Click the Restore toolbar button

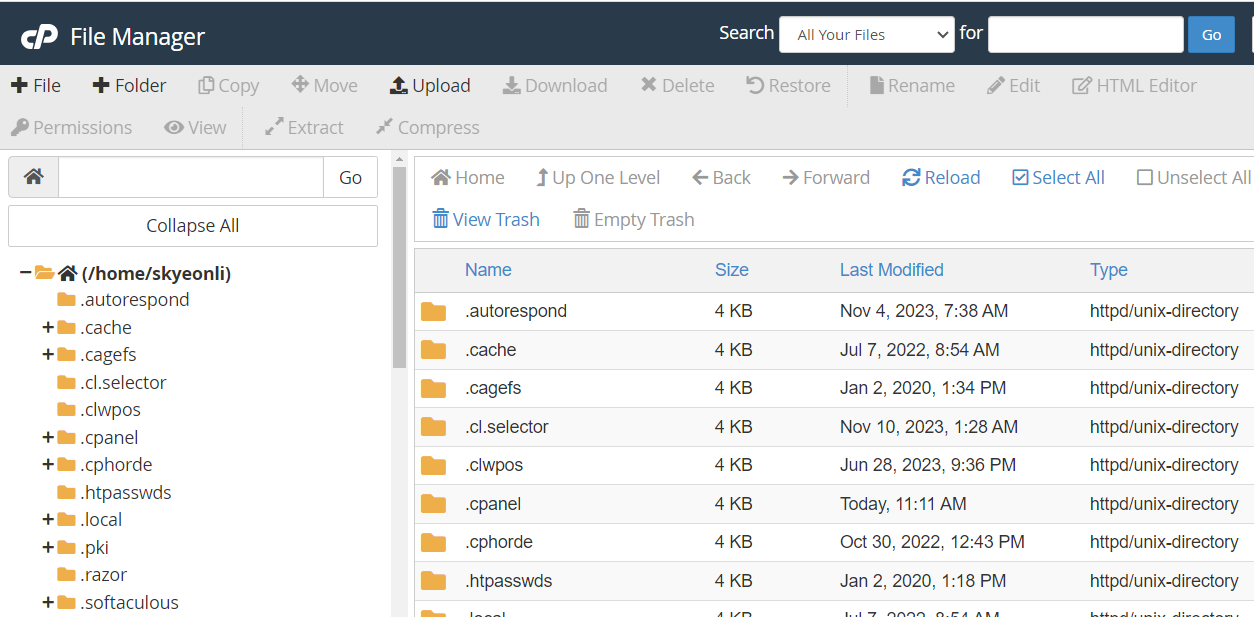tap(788, 86)
